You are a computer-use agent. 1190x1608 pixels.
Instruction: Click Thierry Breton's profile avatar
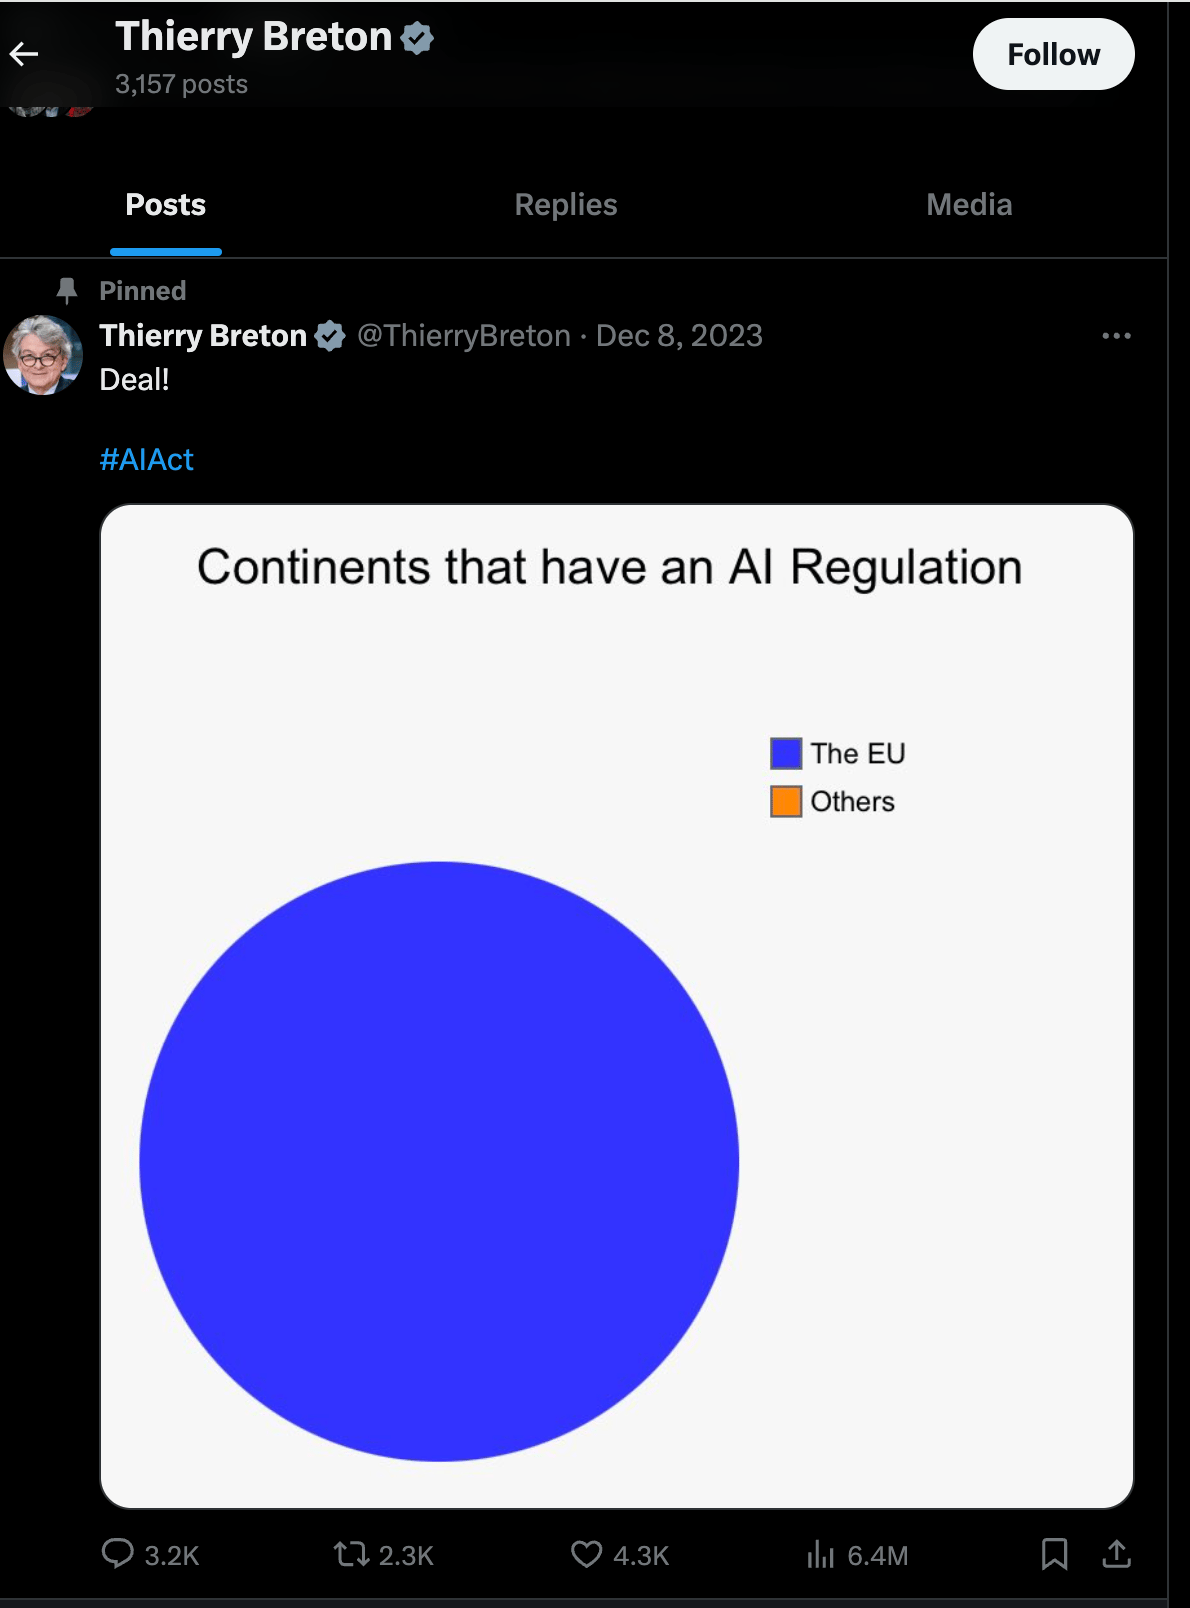42,355
